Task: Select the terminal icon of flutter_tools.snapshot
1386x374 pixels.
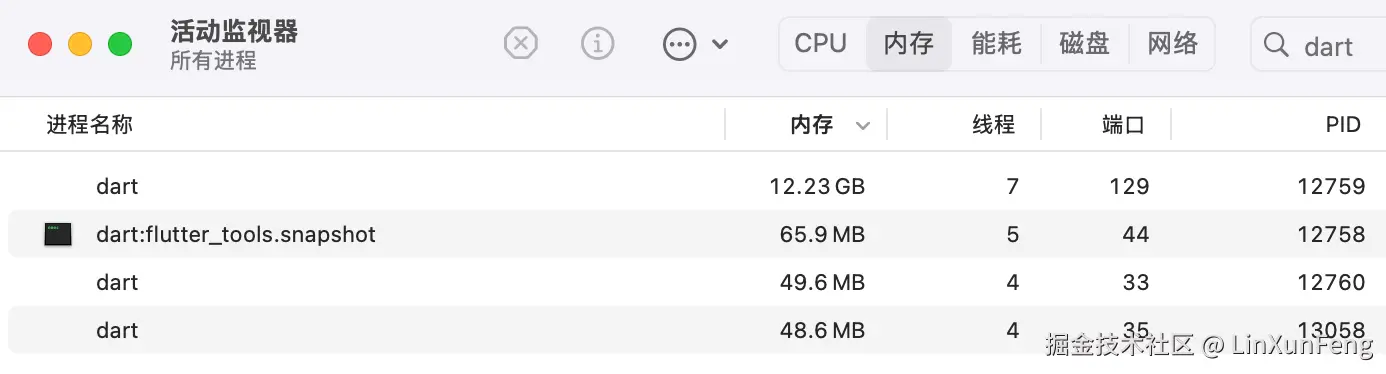Action: coord(58,235)
